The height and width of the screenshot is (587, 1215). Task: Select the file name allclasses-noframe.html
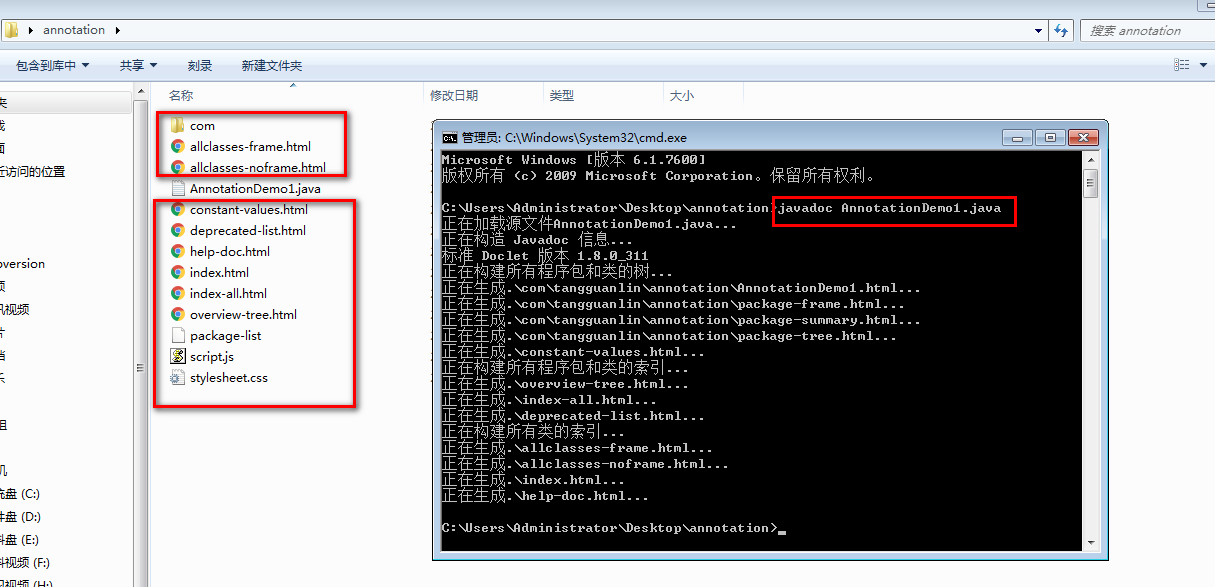[x=258, y=167]
